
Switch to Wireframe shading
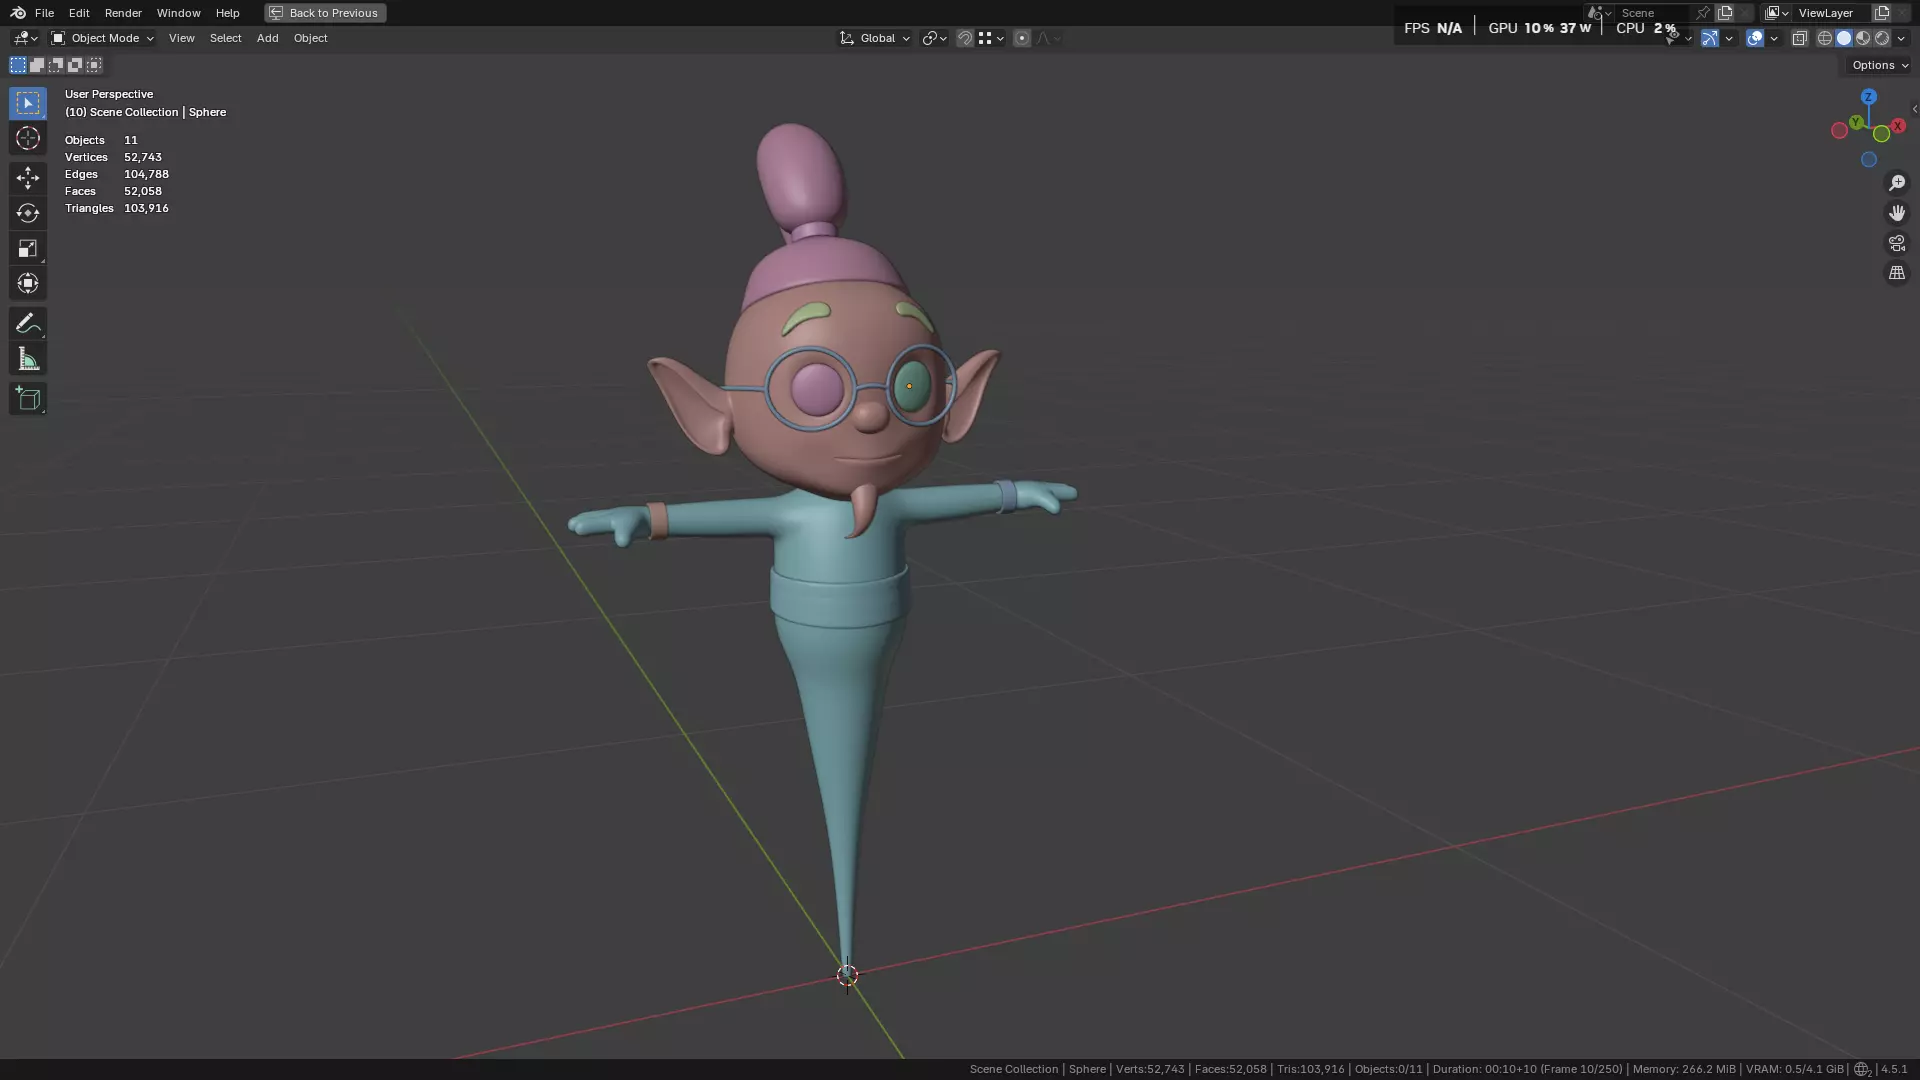[x=1825, y=38]
